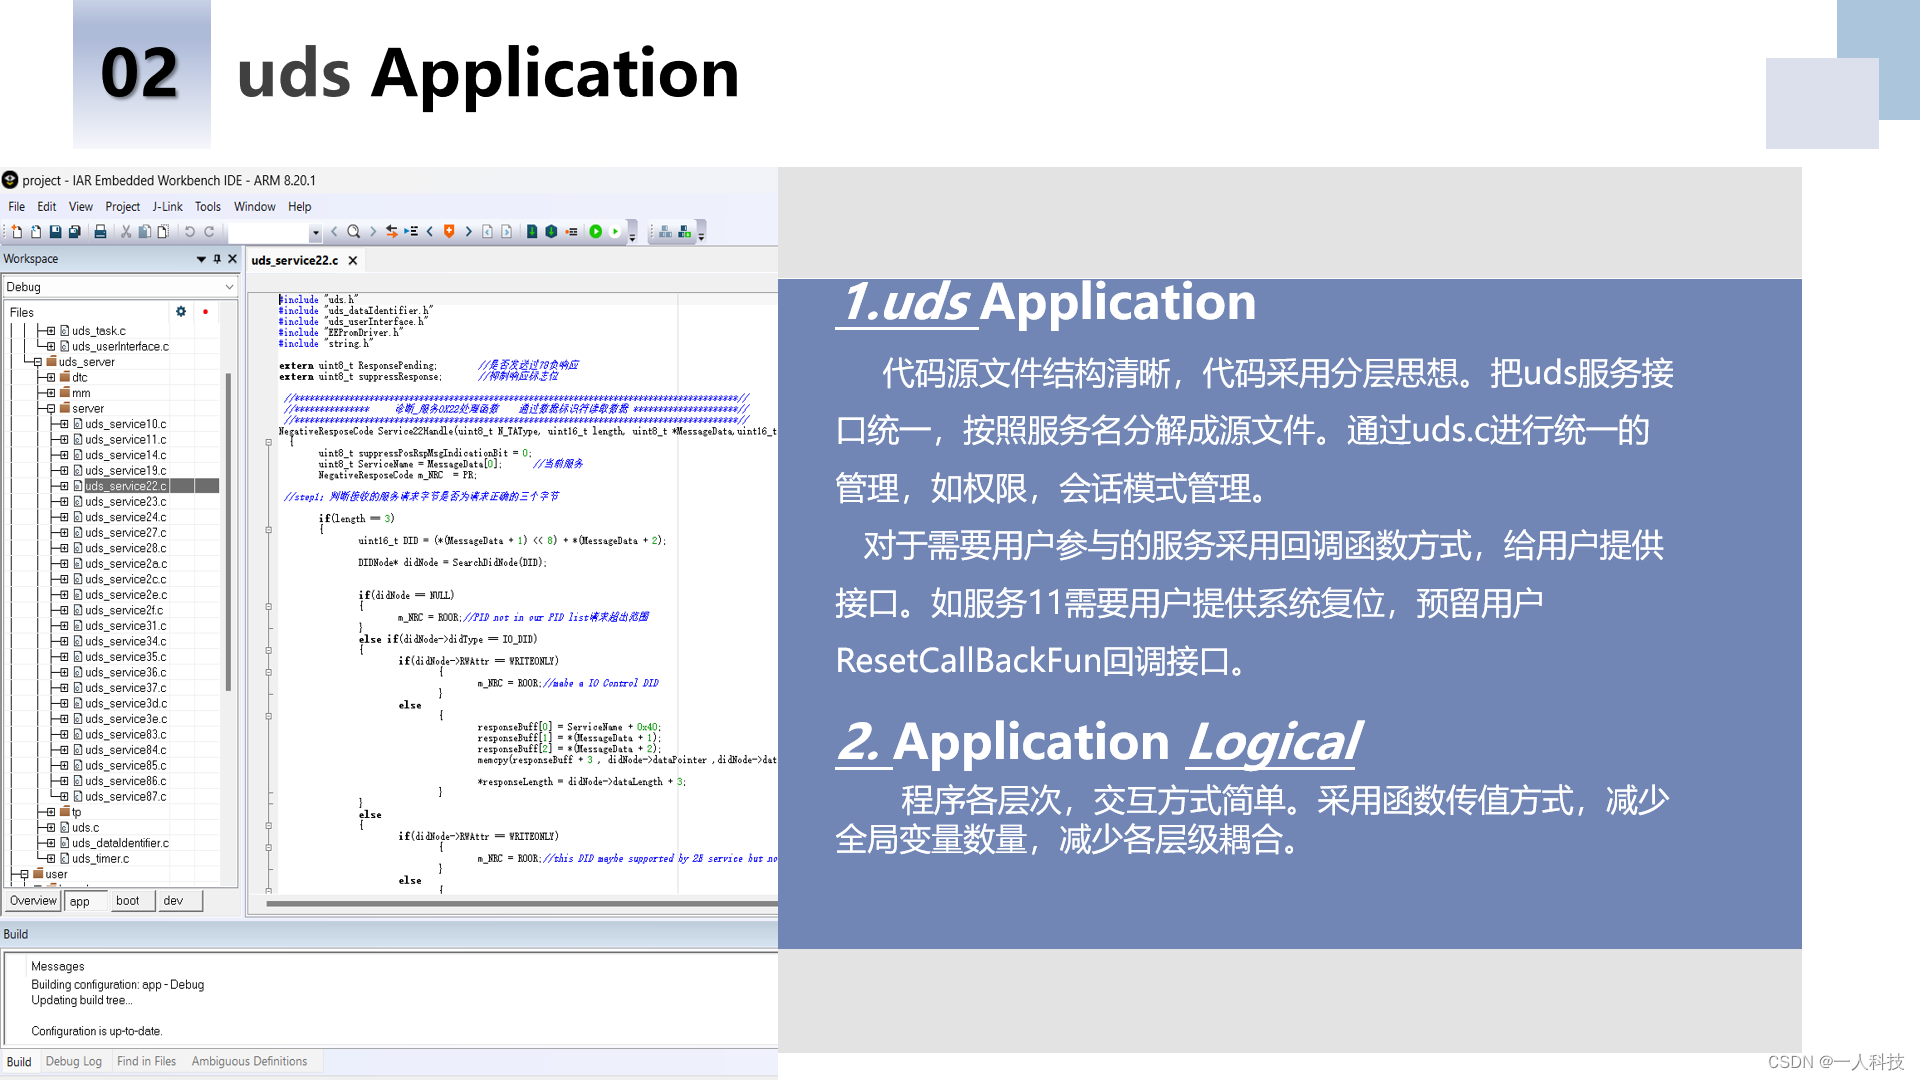
Task: Click the red breakpoint indicator in Files header
Action: [205, 313]
